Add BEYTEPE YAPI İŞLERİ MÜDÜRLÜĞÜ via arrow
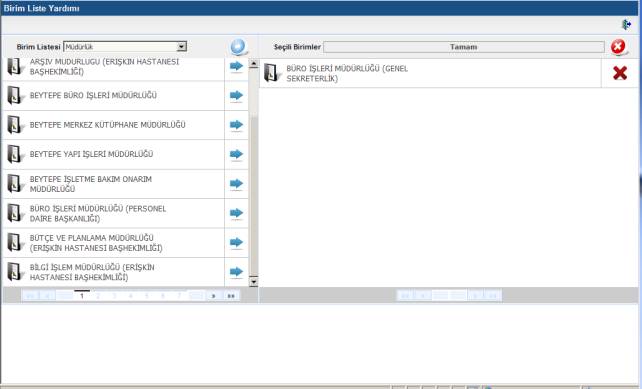642x389 pixels. point(236,154)
